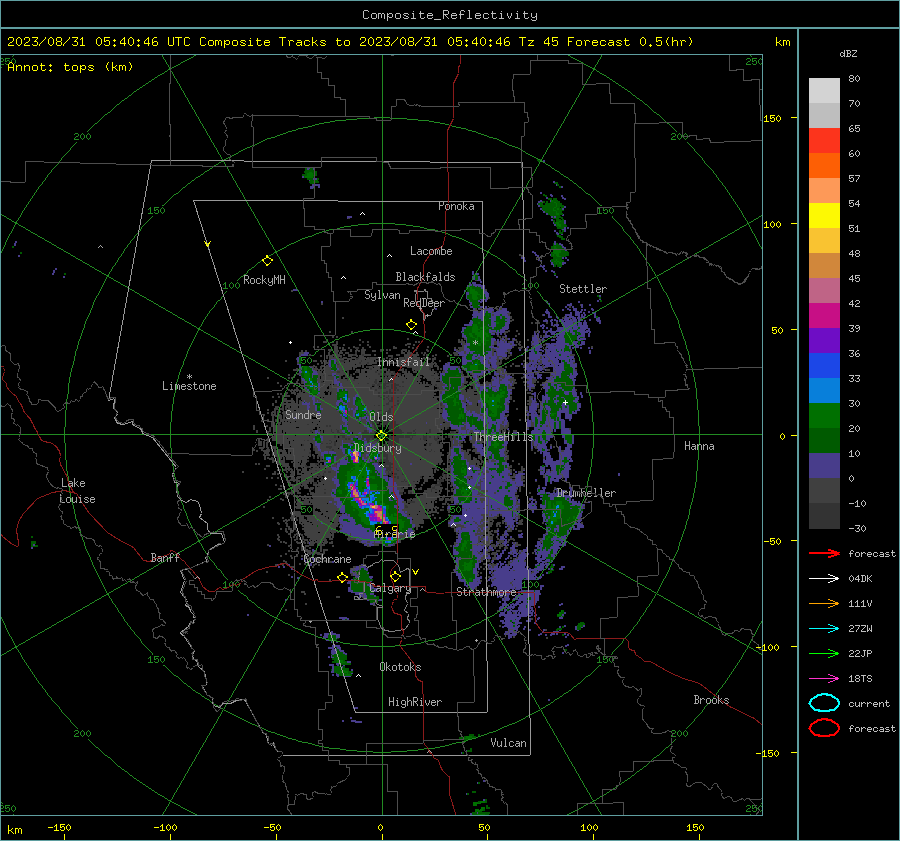This screenshot has width=900, height=841.
Task: Click the magenta 18TS arrow legend icon
Action: pos(824,679)
